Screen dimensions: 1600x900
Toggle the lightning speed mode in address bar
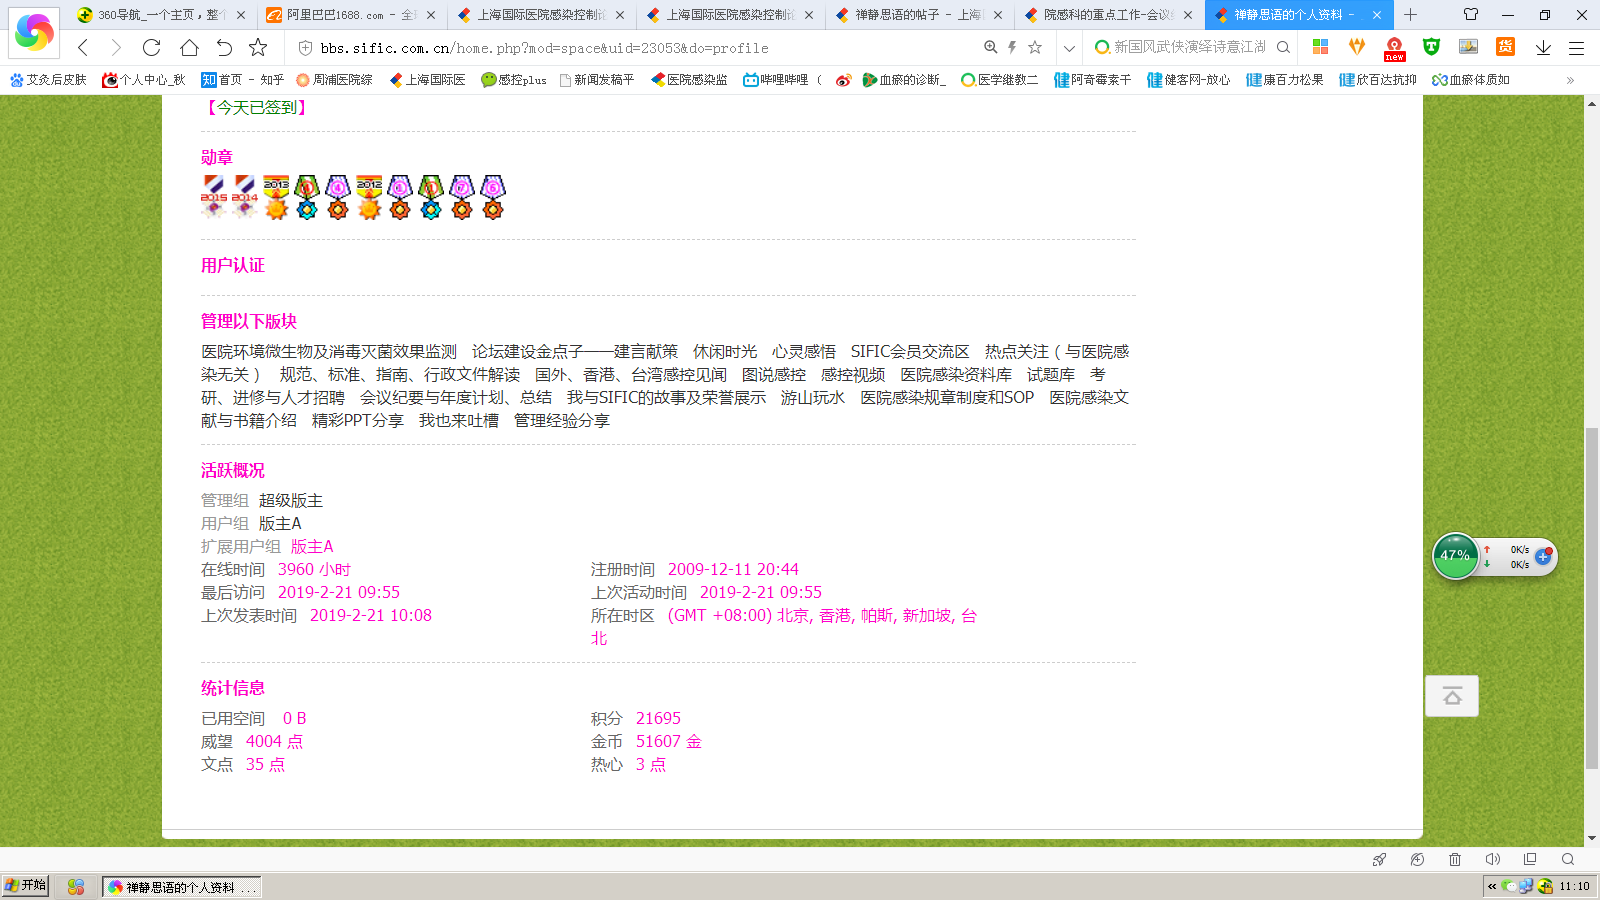[1013, 48]
